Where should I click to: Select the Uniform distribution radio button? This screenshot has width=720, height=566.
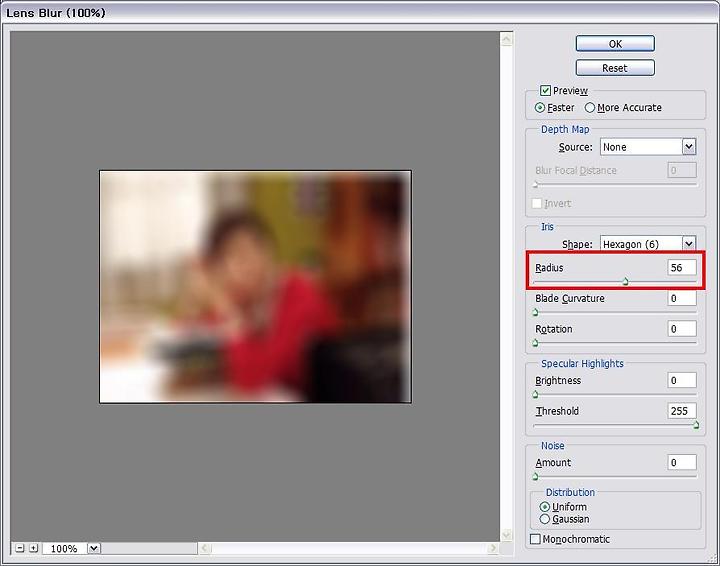pyautogui.click(x=545, y=507)
